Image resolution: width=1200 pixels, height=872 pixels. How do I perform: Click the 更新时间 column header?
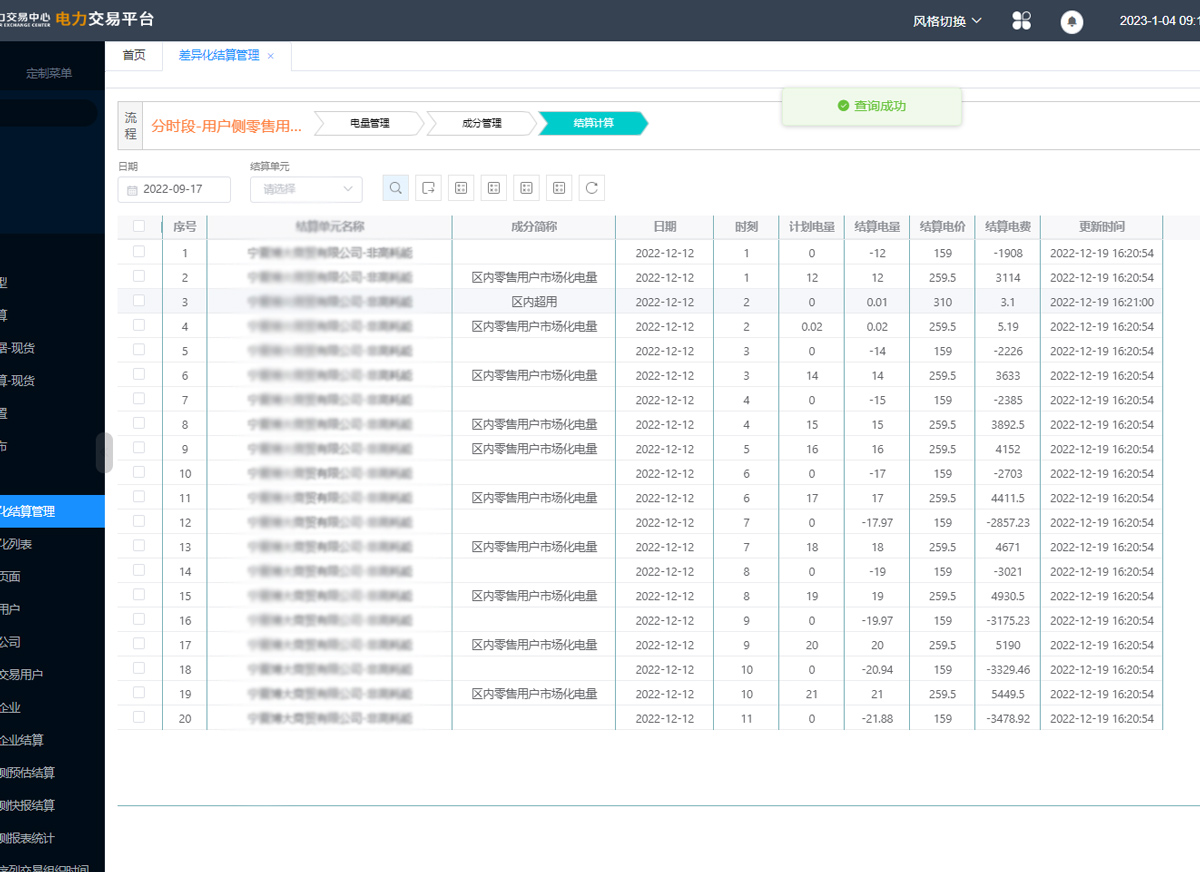click(x=1102, y=227)
